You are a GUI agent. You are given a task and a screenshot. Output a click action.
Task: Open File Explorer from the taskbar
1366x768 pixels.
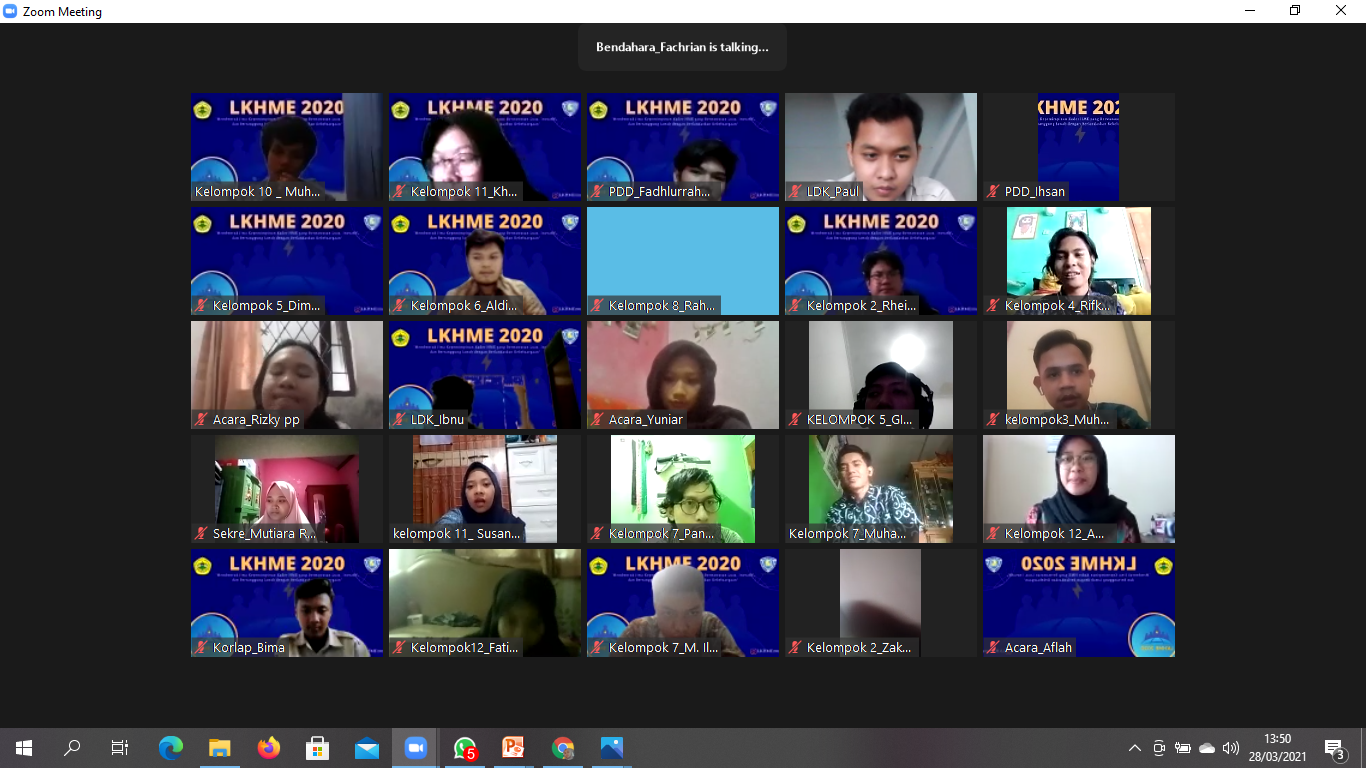[220, 748]
